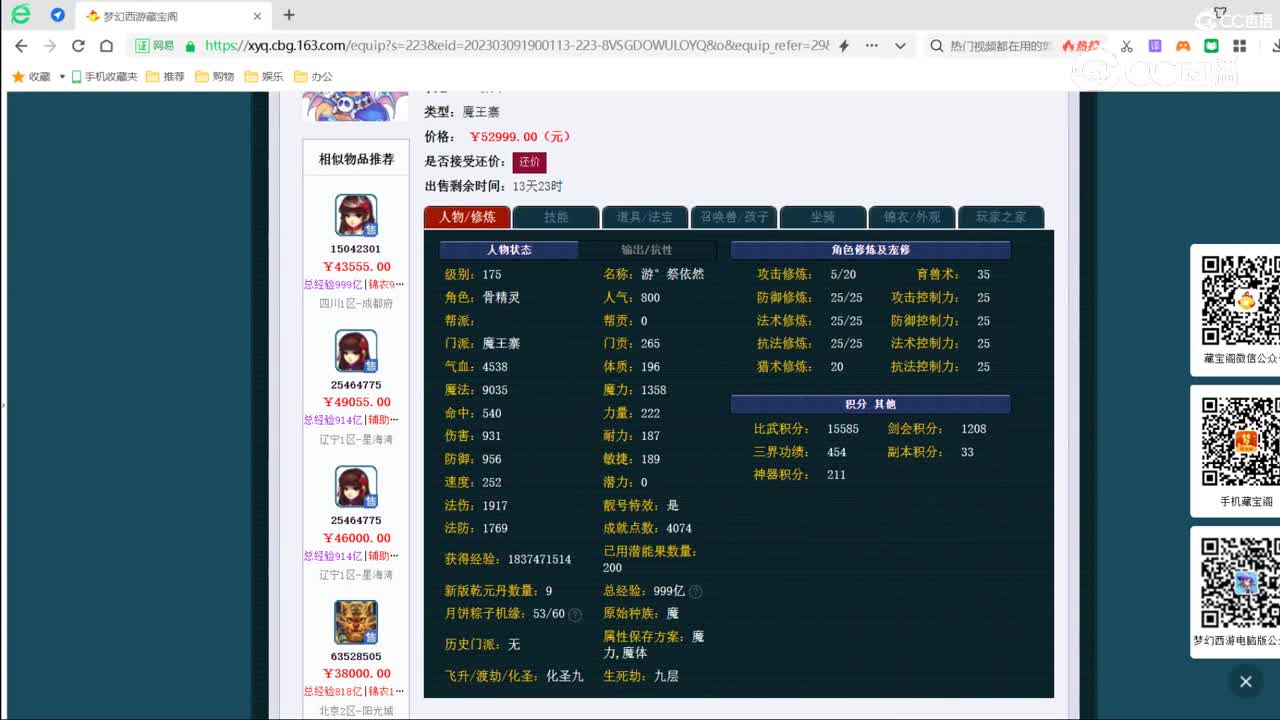This screenshot has width=1280, height=720.
Task: Click the ¥38000.00 price link
Action: [x=357, y=674]
